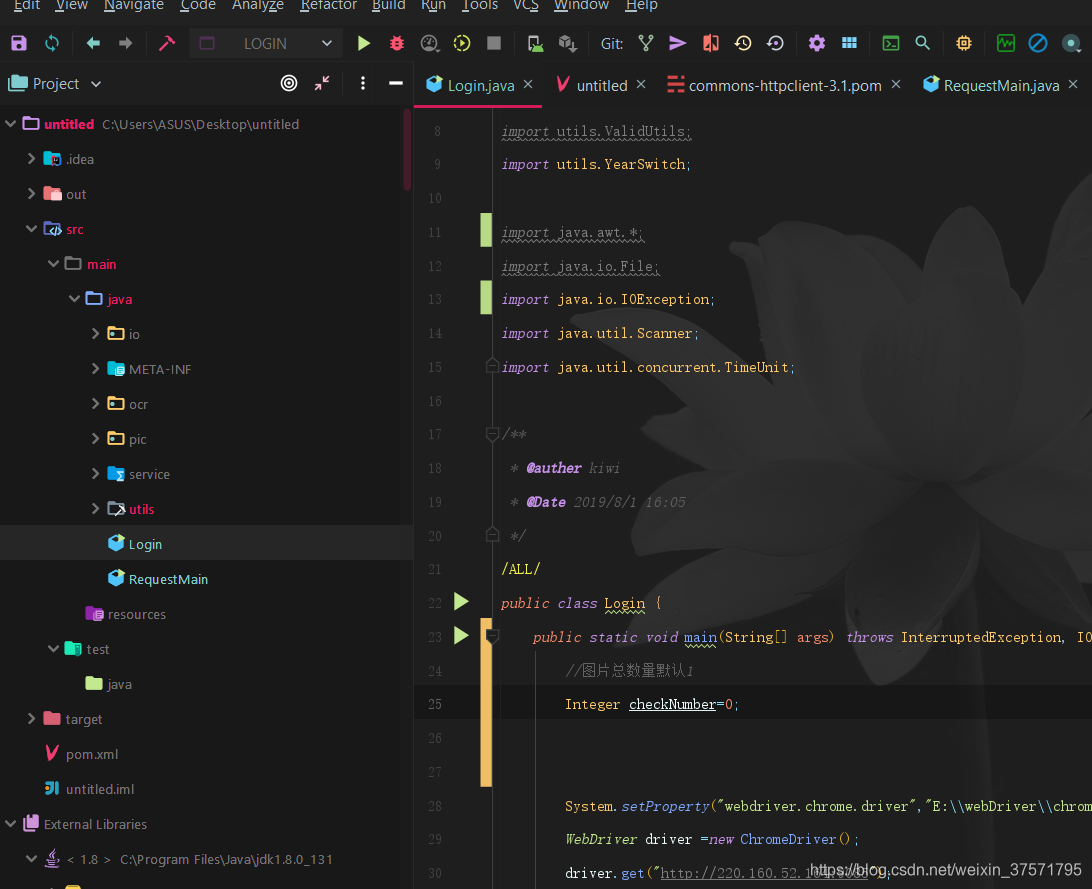Viewport: 1092px width, 889px height.
Task: Switch to commons-httpclient-3.1.pom tab
Action: 785,85
